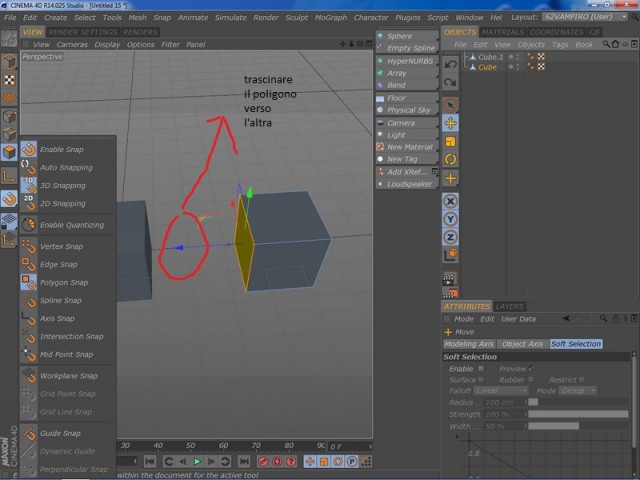Add a HyperNURBS object
This screenshot has width=640, height=480.
click(407, 61)
